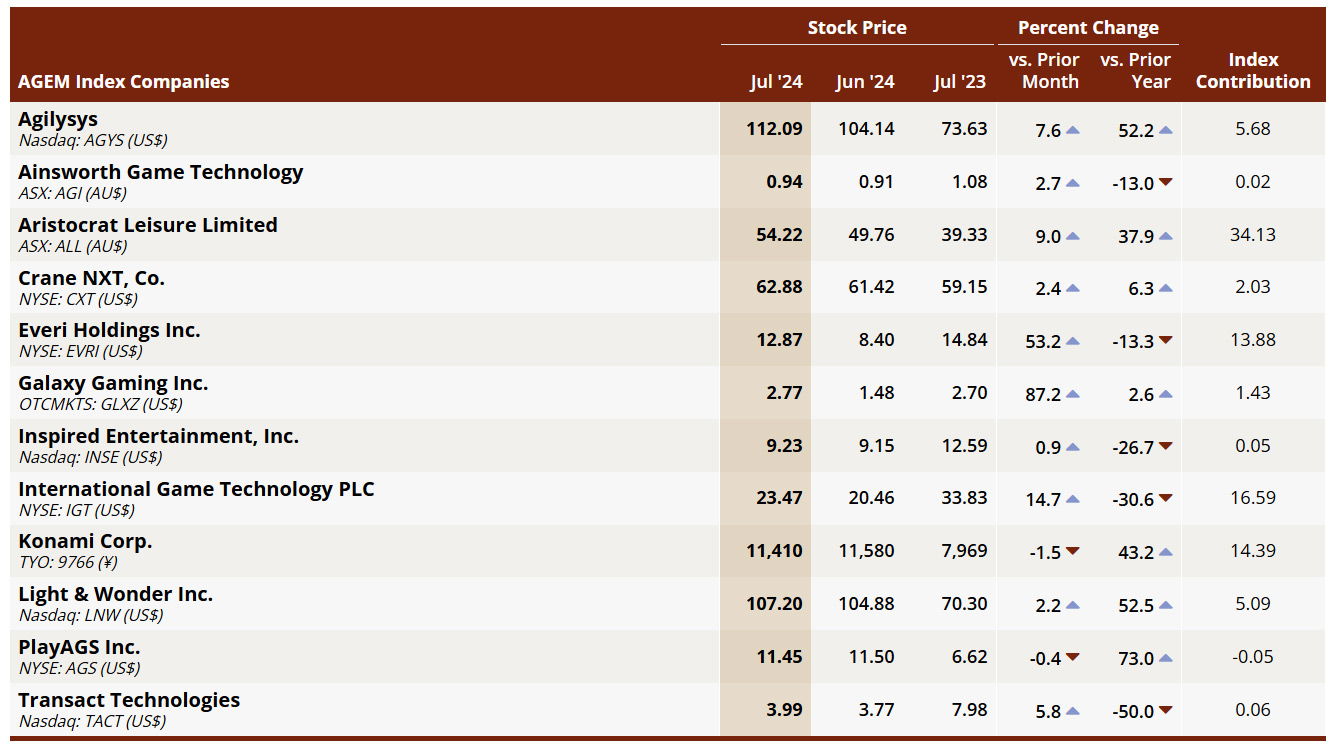The image size is (1336, 752).
Task: Click the down arrow next to Konami -1.5
Action: (x=1072, y=552)
